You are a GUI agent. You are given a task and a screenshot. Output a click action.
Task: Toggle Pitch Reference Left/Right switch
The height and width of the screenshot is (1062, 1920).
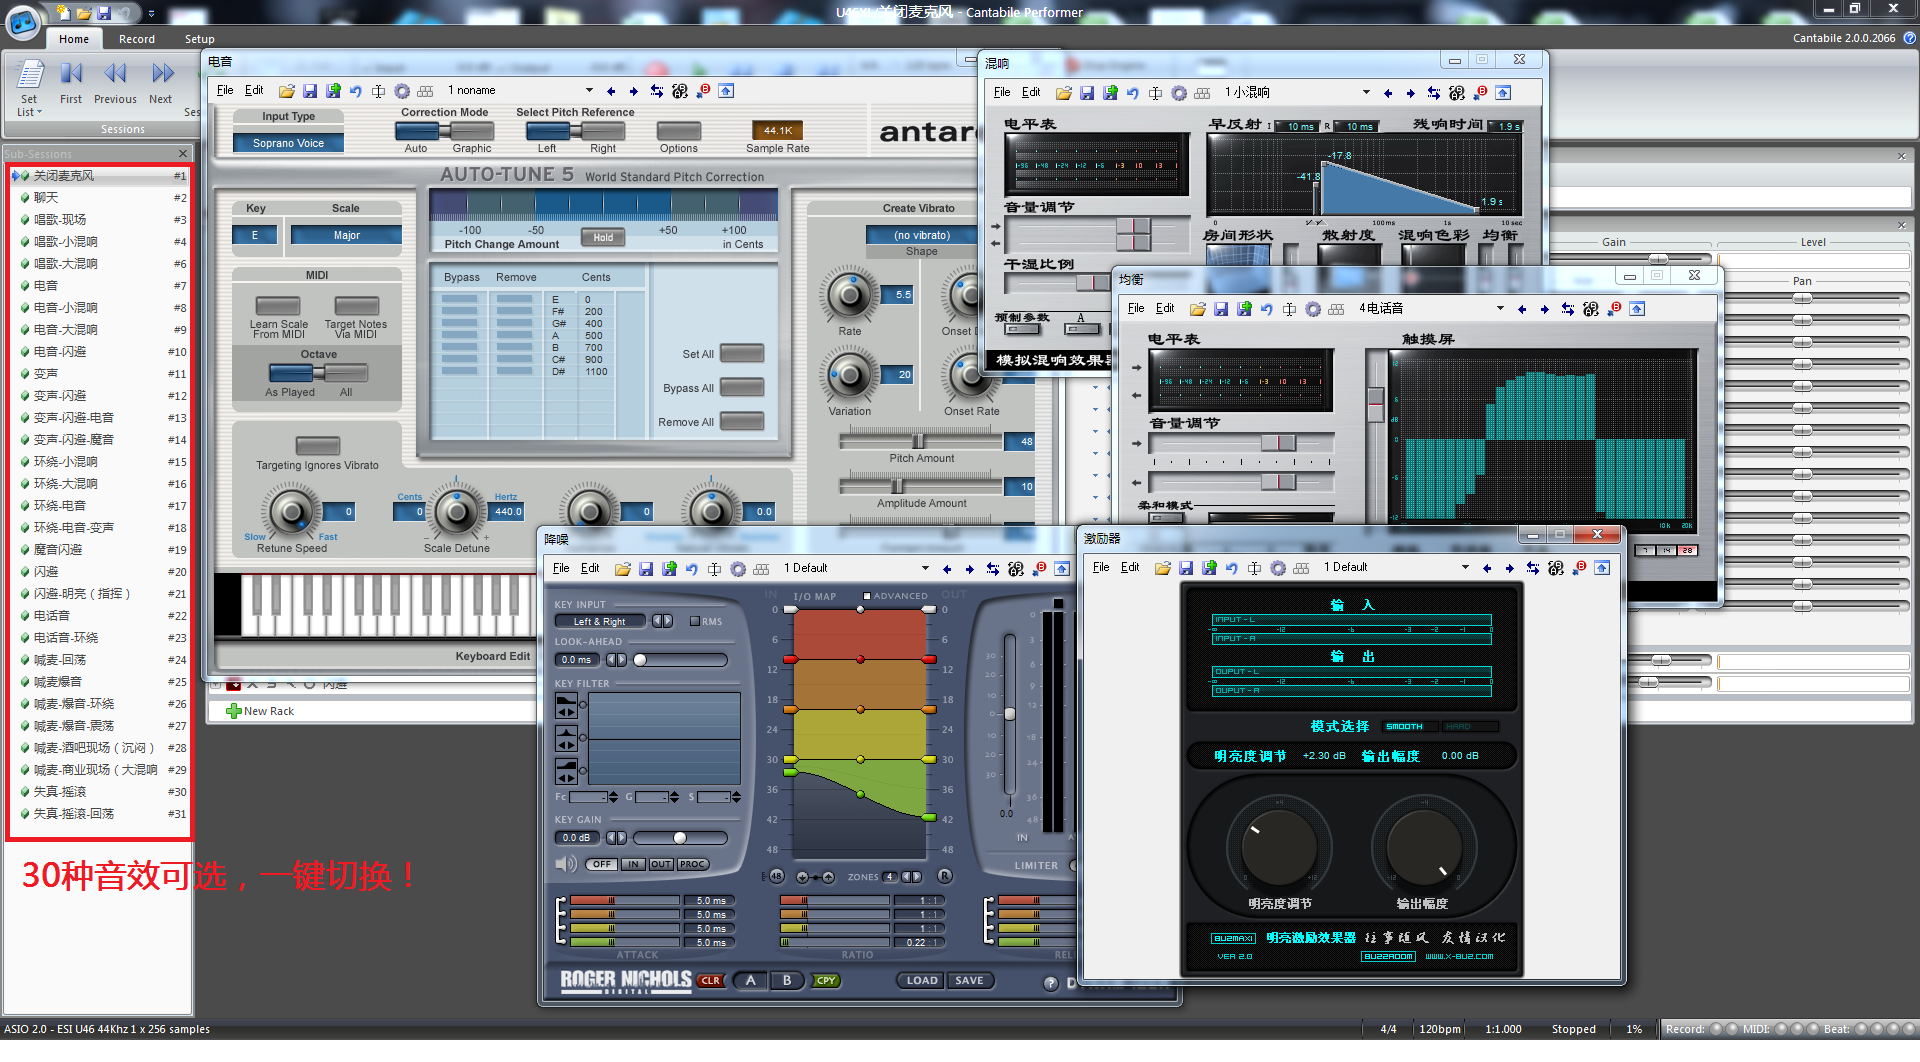575,131
